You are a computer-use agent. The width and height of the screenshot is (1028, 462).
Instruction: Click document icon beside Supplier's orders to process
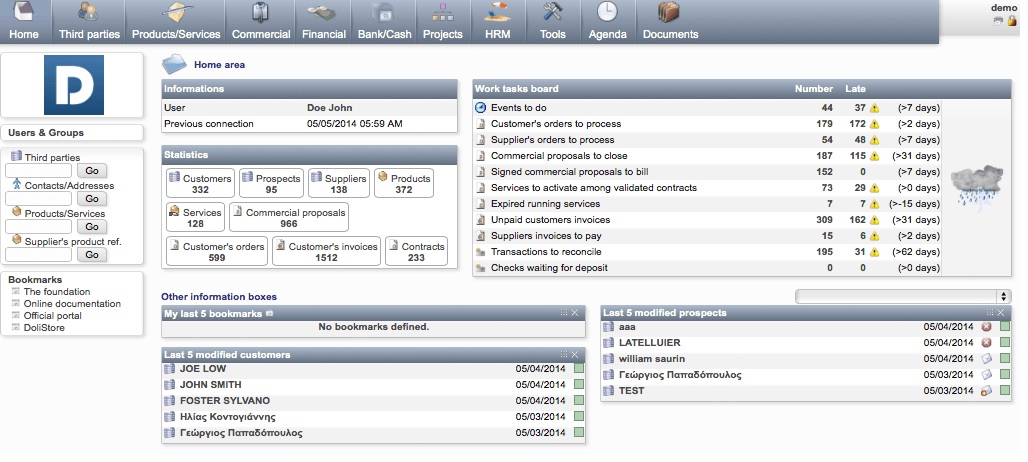pos(481,140)
